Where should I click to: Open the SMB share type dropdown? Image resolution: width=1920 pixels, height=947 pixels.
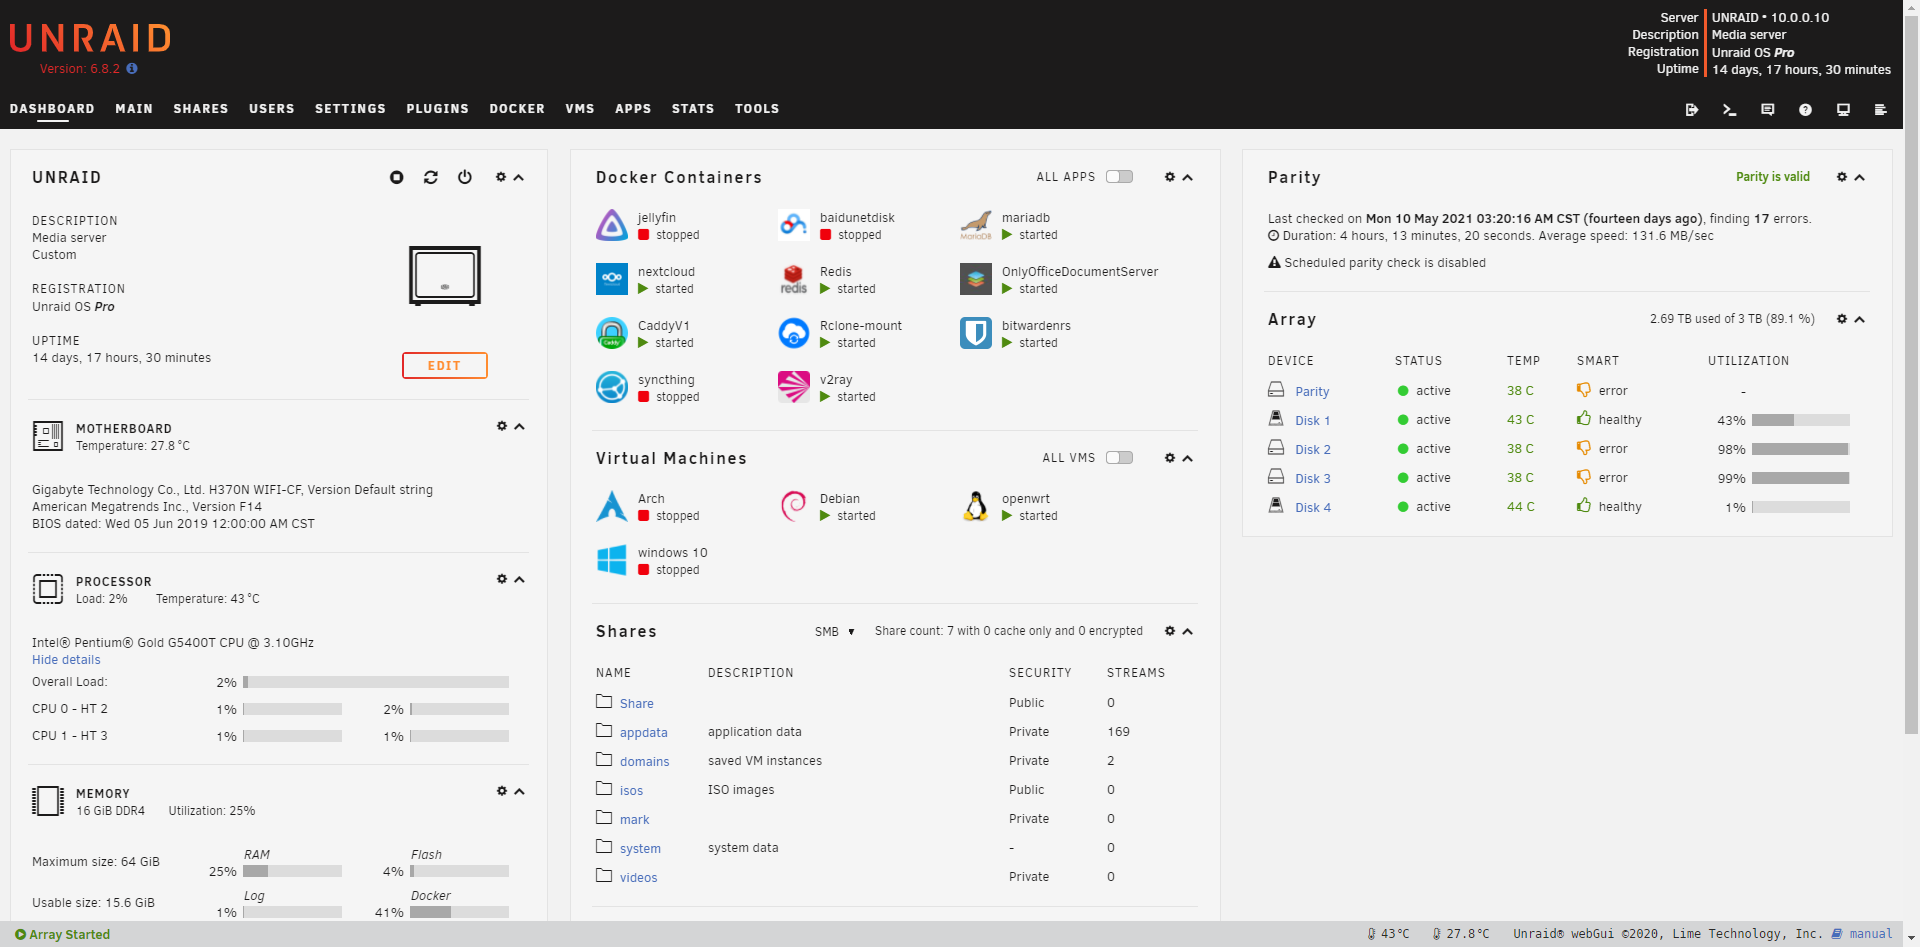pyautogui.click(x=835, y=632)
